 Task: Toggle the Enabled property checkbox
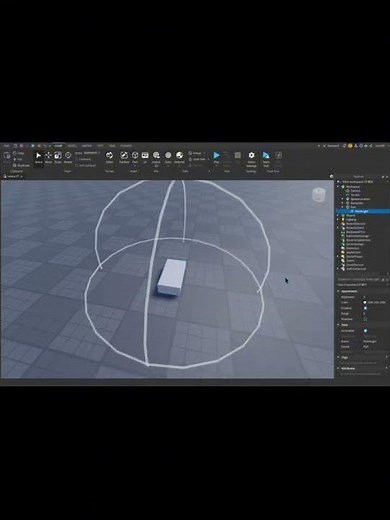click(x=365, y=308)
